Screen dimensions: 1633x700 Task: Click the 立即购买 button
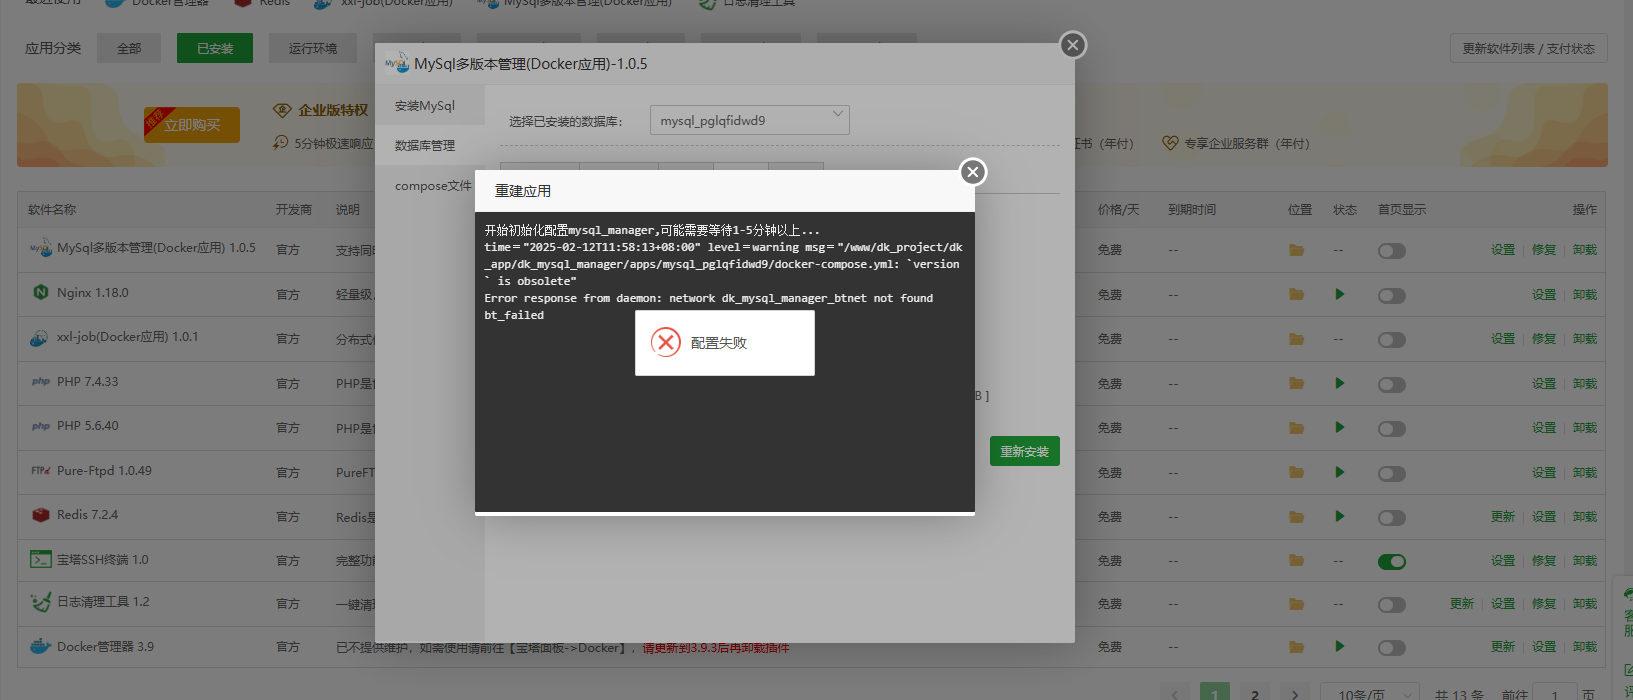(192, 125)
